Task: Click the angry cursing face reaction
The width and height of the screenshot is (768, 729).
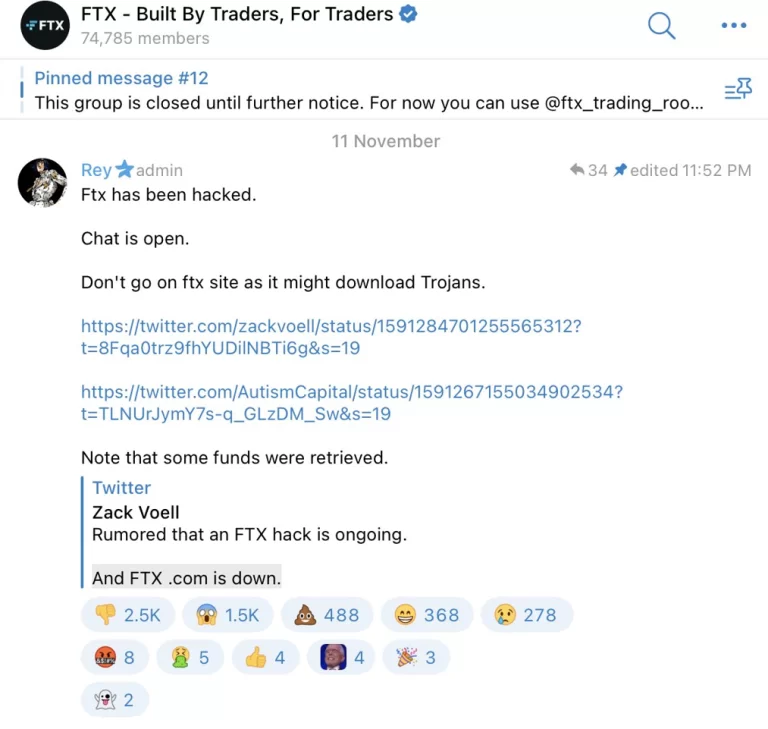Action: click(x=114, y=658)
